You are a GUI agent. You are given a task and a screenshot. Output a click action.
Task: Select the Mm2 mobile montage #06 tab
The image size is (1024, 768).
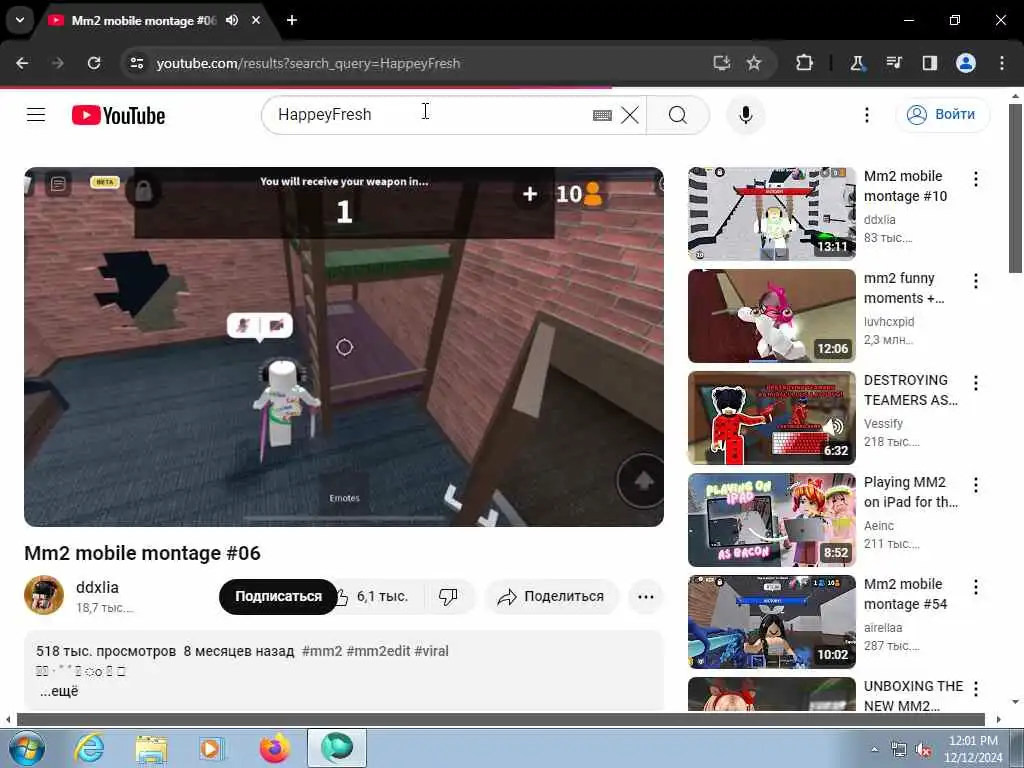tap(142, 20)
